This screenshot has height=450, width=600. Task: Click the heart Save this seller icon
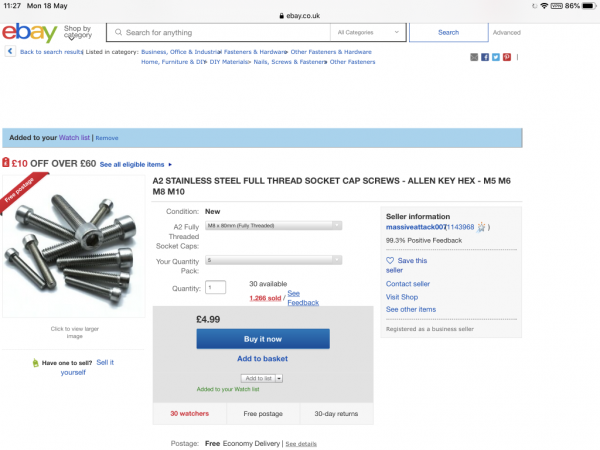tap(390, 260)
